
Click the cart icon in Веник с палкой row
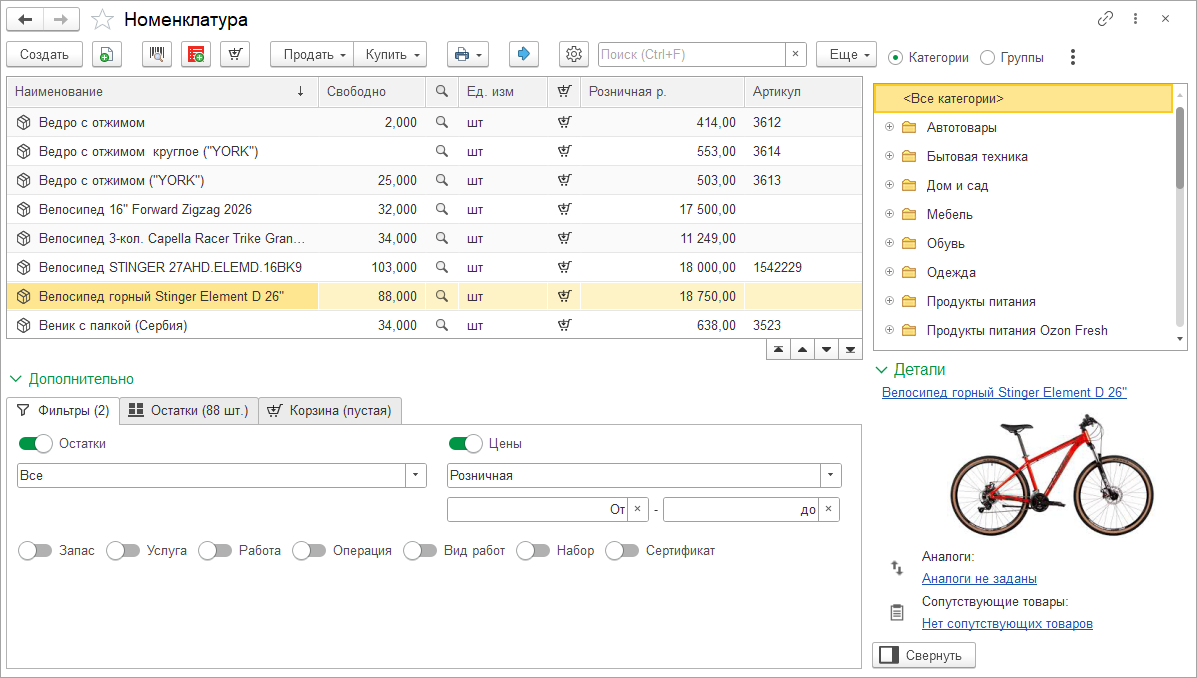click(x=564, y=325)
